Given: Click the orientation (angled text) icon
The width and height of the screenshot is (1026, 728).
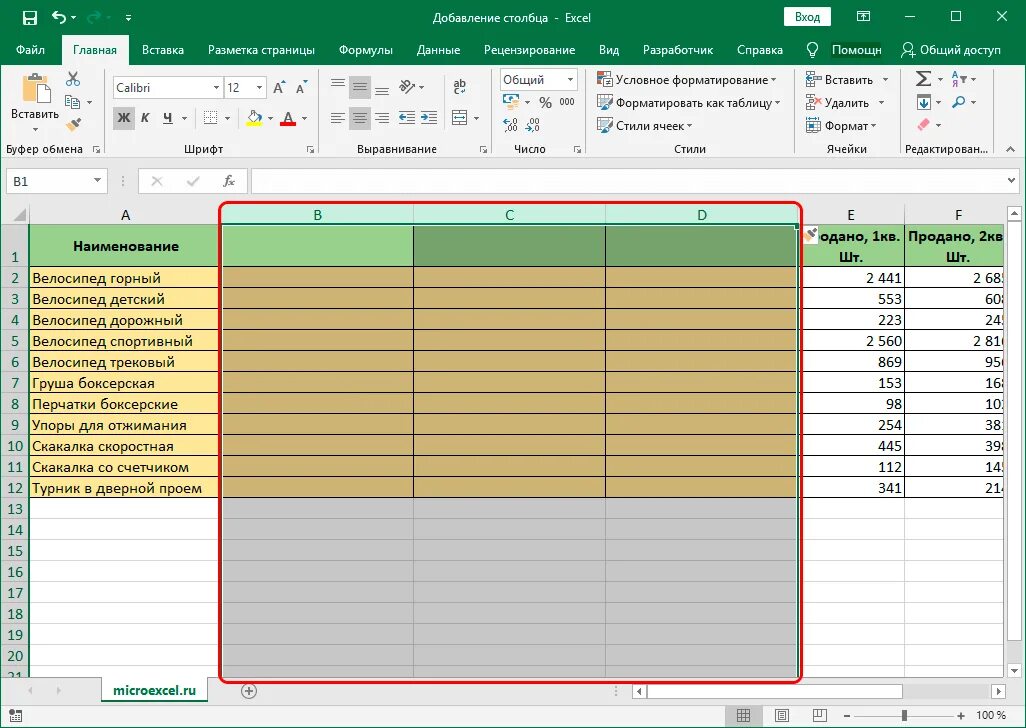Looking at the screenshot, I should pos(408,86).
